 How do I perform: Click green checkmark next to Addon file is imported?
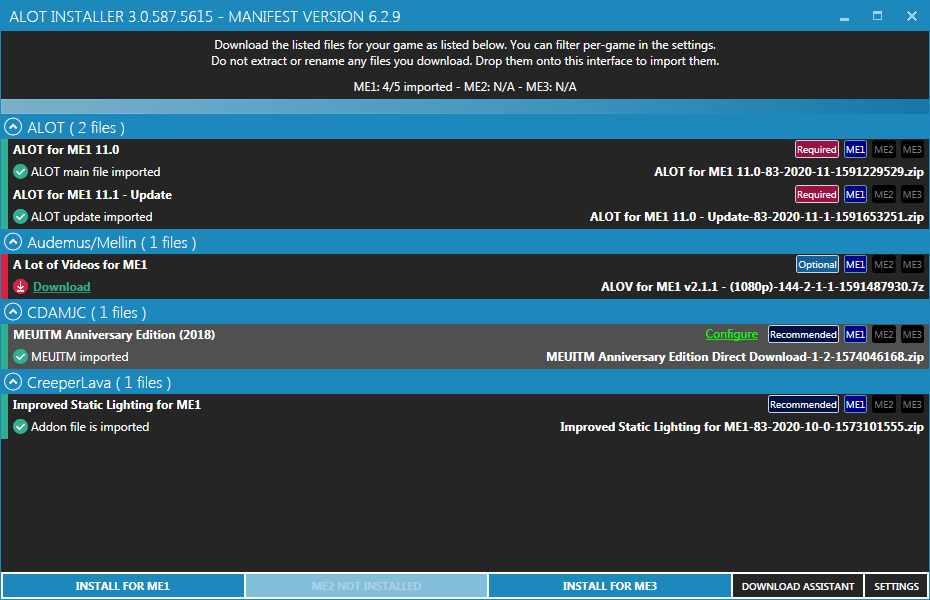(20, 427)
